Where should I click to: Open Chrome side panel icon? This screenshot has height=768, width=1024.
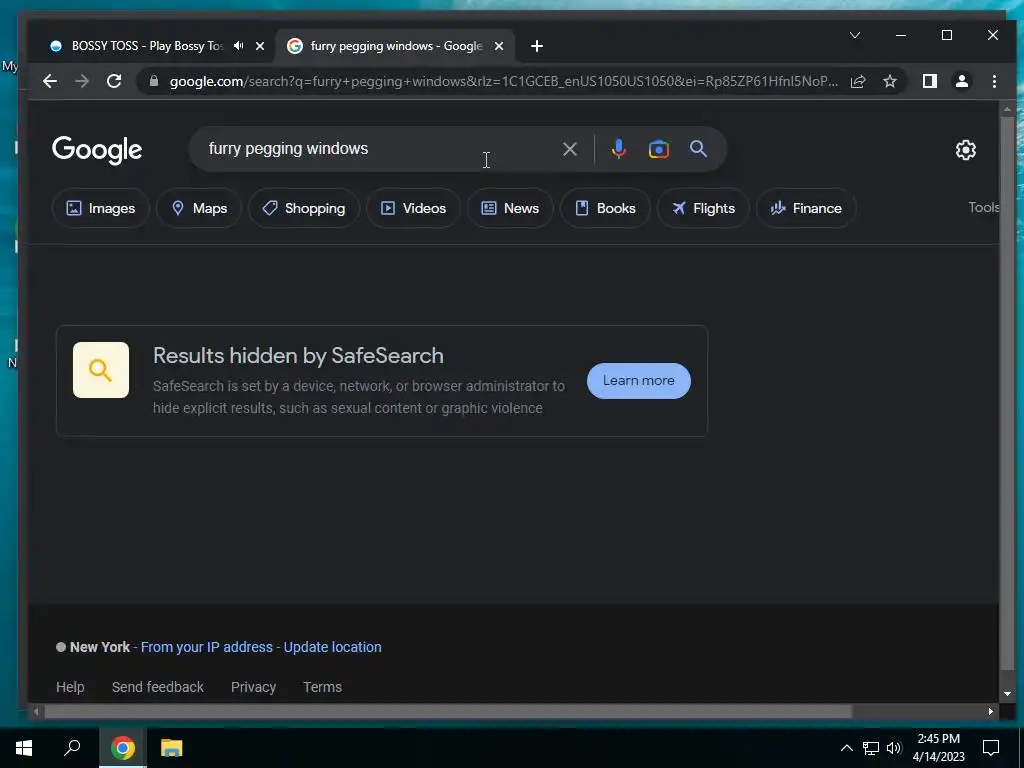pyautogui.click(x=930, y=81)
